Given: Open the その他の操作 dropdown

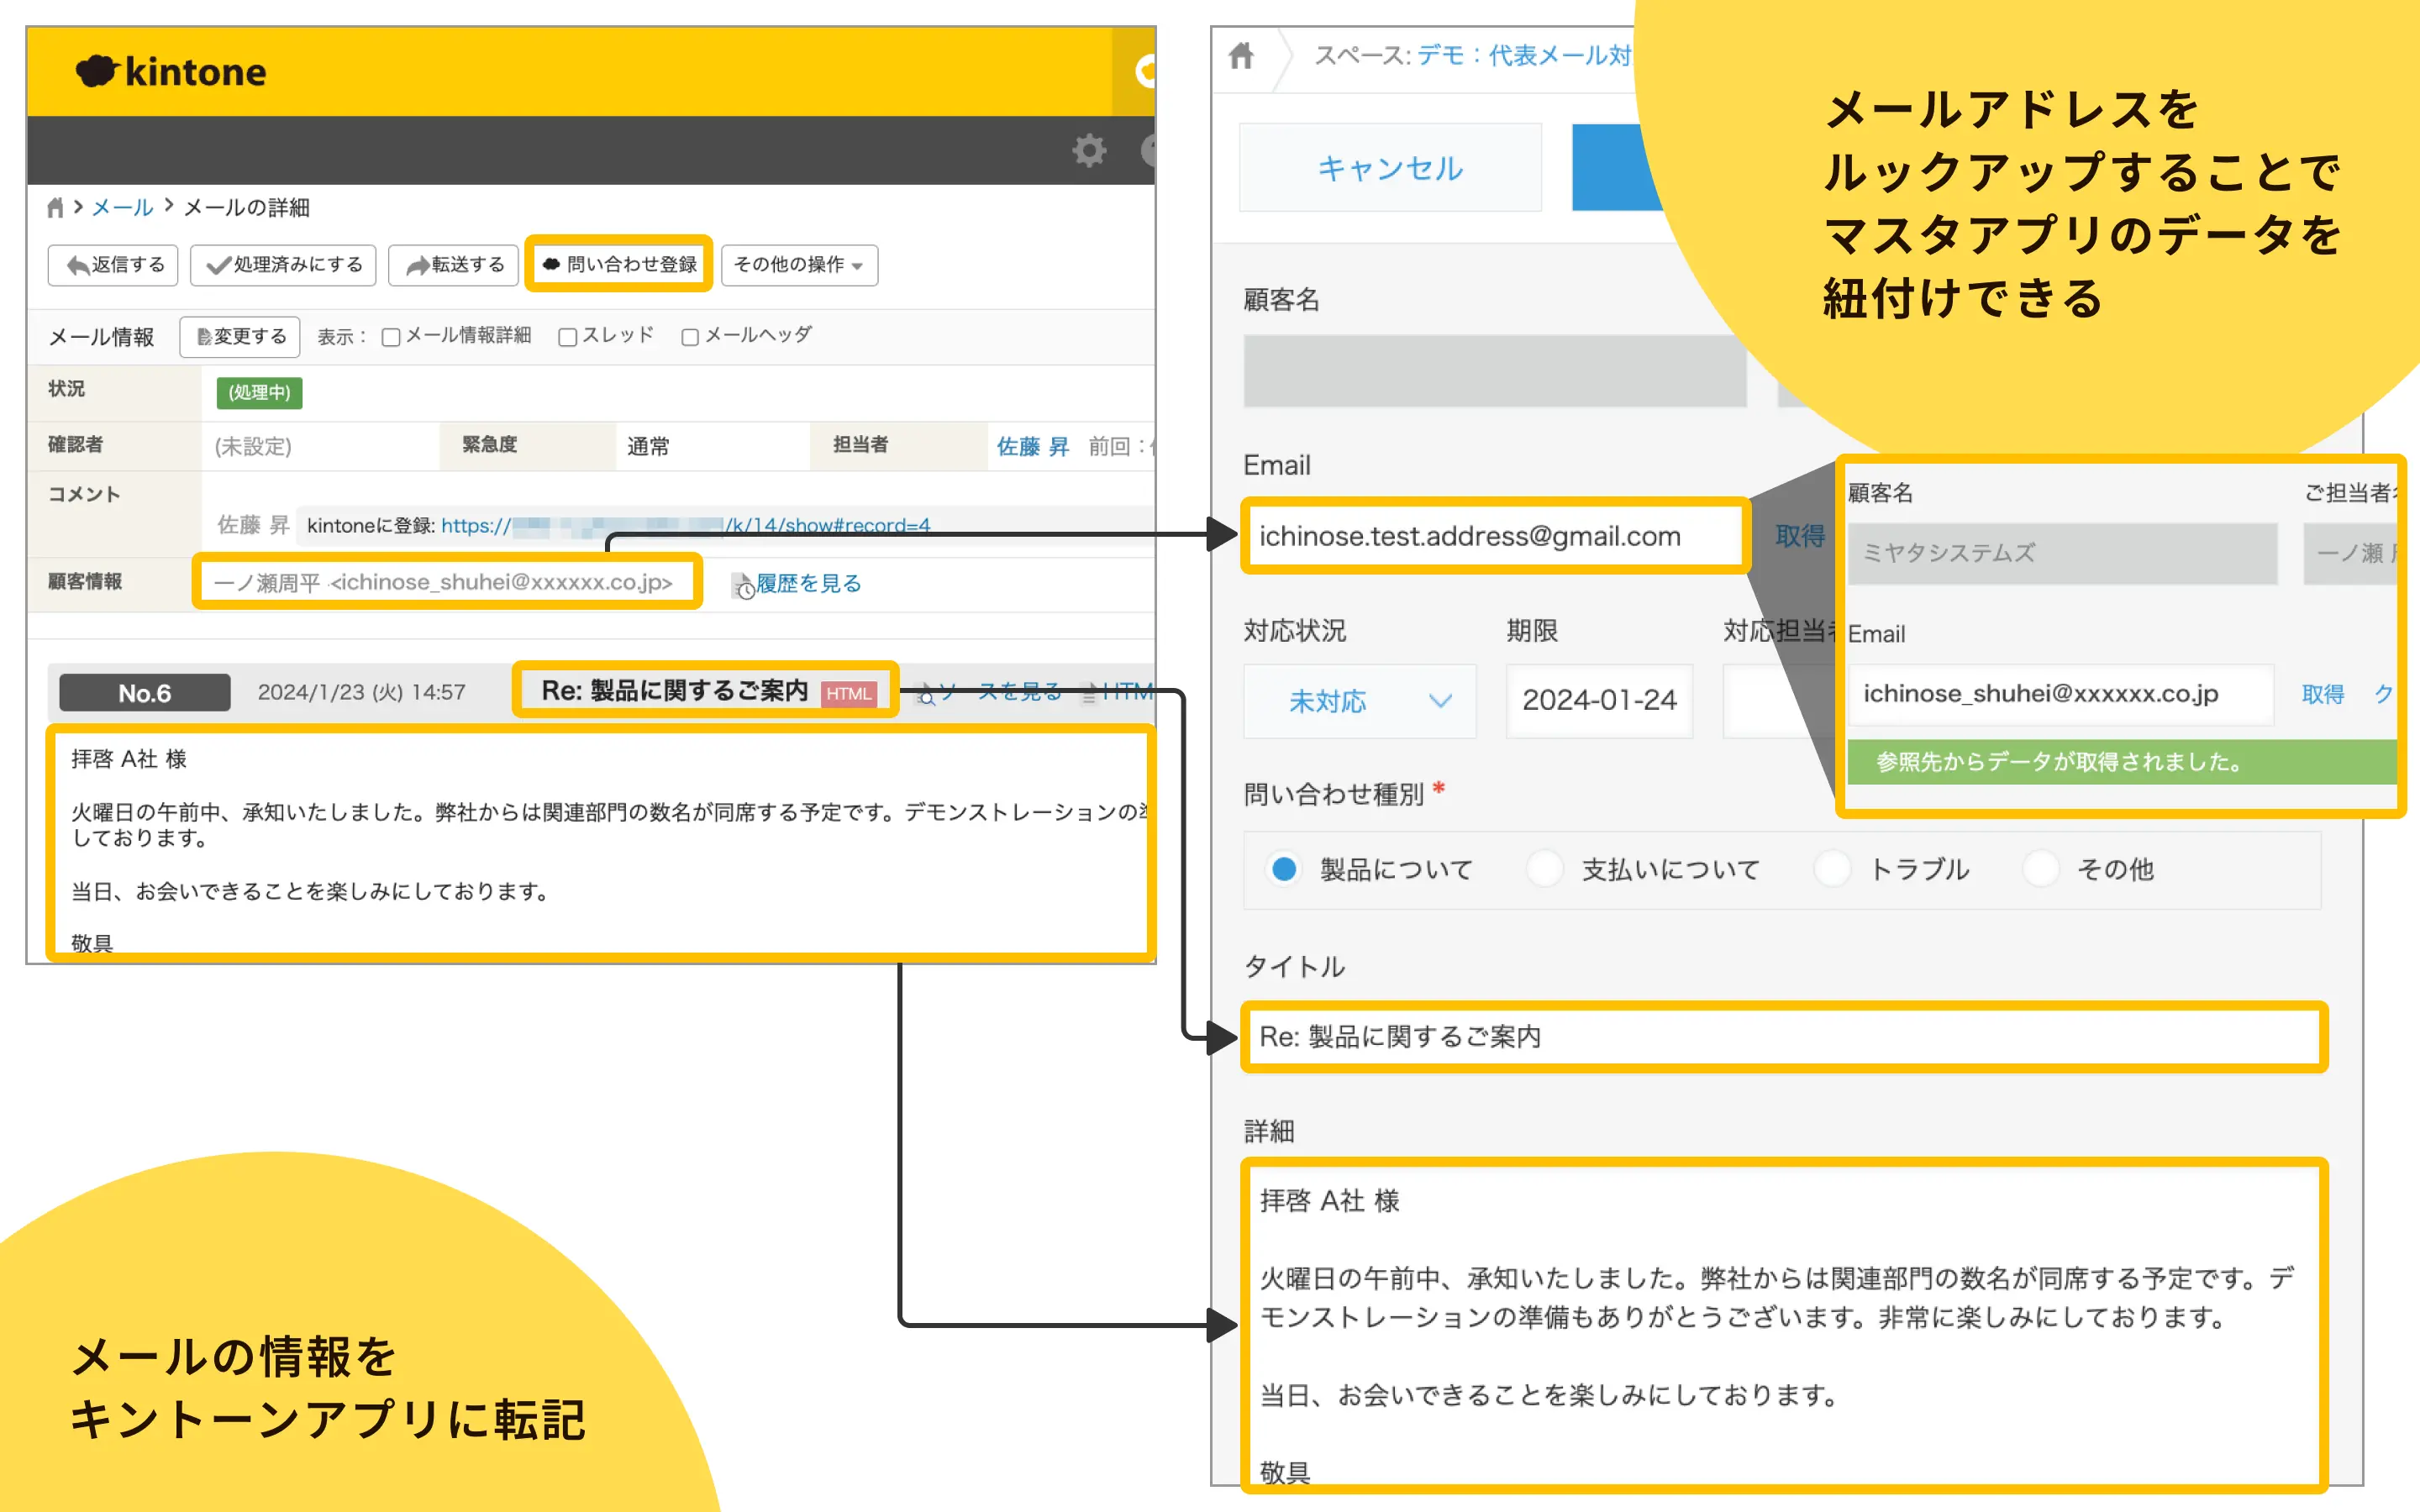Looking at the screenshot, I should pyautogui.click(x=799, y=265).
